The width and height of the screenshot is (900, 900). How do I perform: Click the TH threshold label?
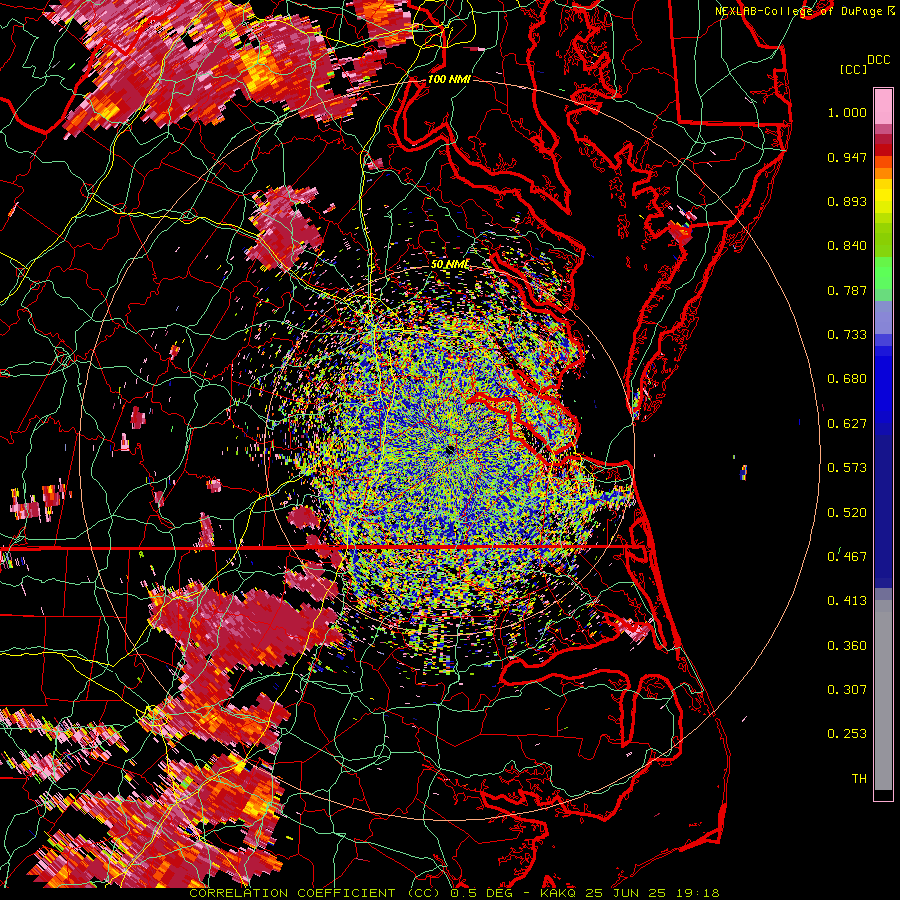(x=859, y=779)
